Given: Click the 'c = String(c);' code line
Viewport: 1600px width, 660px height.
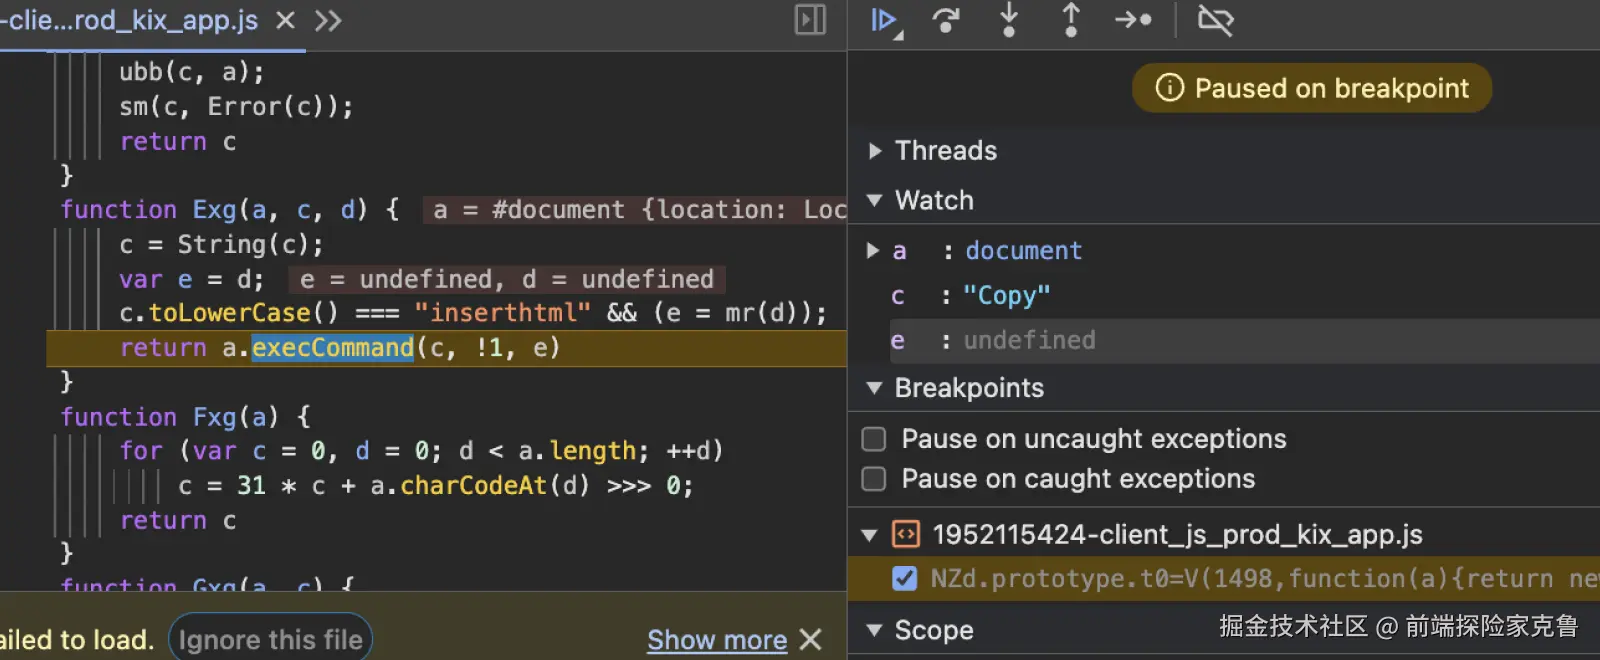Looking at the screenshot, I should (221, 244).
